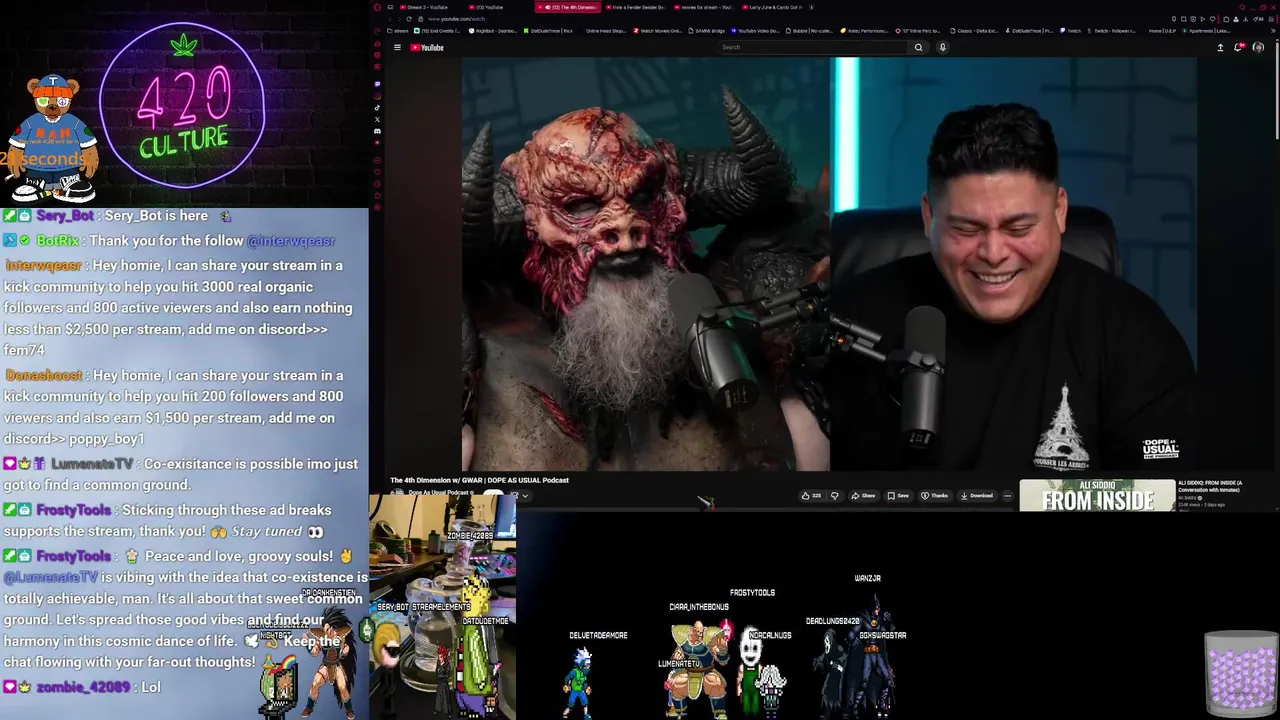This screenshot has width=1280, height=720.
Task: Open 'SAMMI Bridge' bookmark
Action: (707, 31)
